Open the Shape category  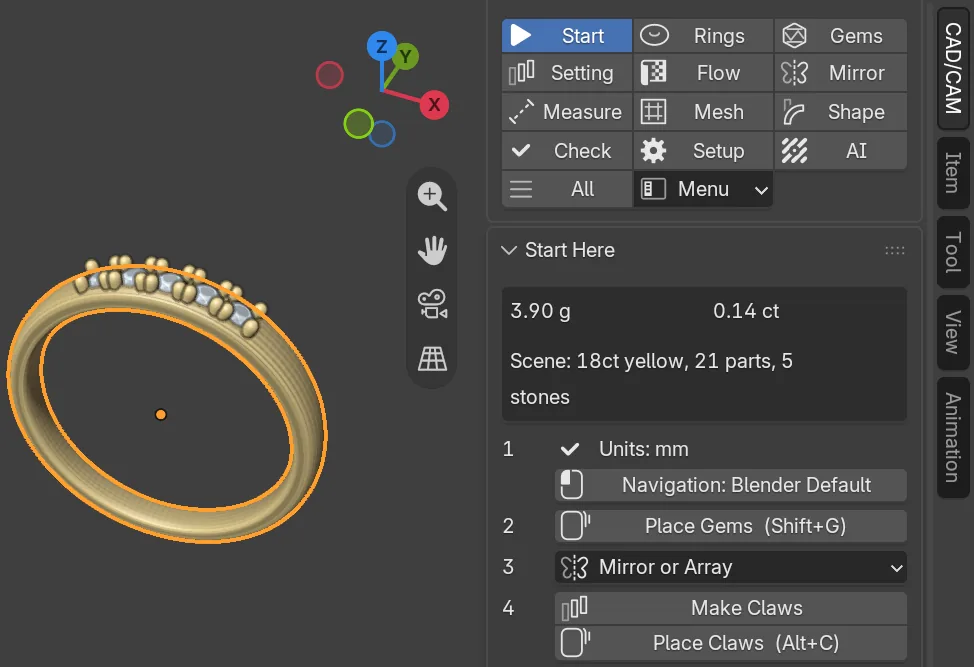tap(840, 112)
